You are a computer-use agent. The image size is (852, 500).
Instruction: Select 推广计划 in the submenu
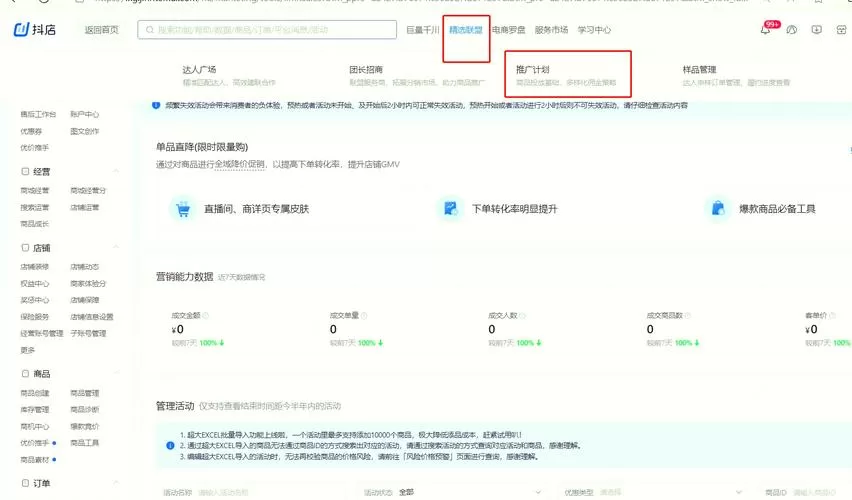[532, 70]
